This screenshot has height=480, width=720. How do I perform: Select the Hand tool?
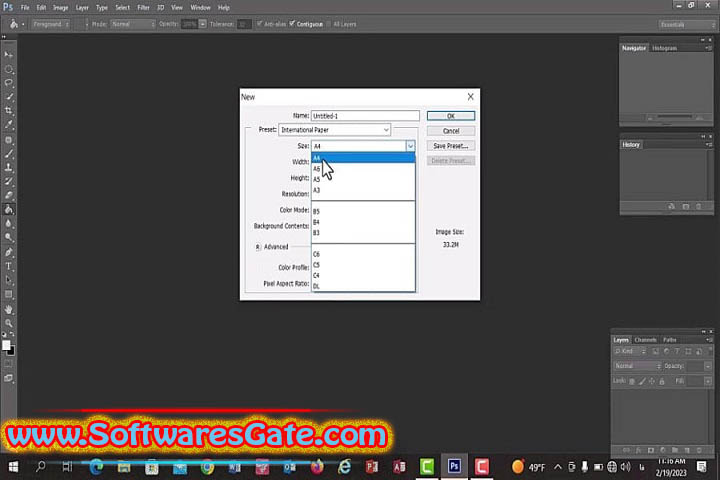click(8, 309)
